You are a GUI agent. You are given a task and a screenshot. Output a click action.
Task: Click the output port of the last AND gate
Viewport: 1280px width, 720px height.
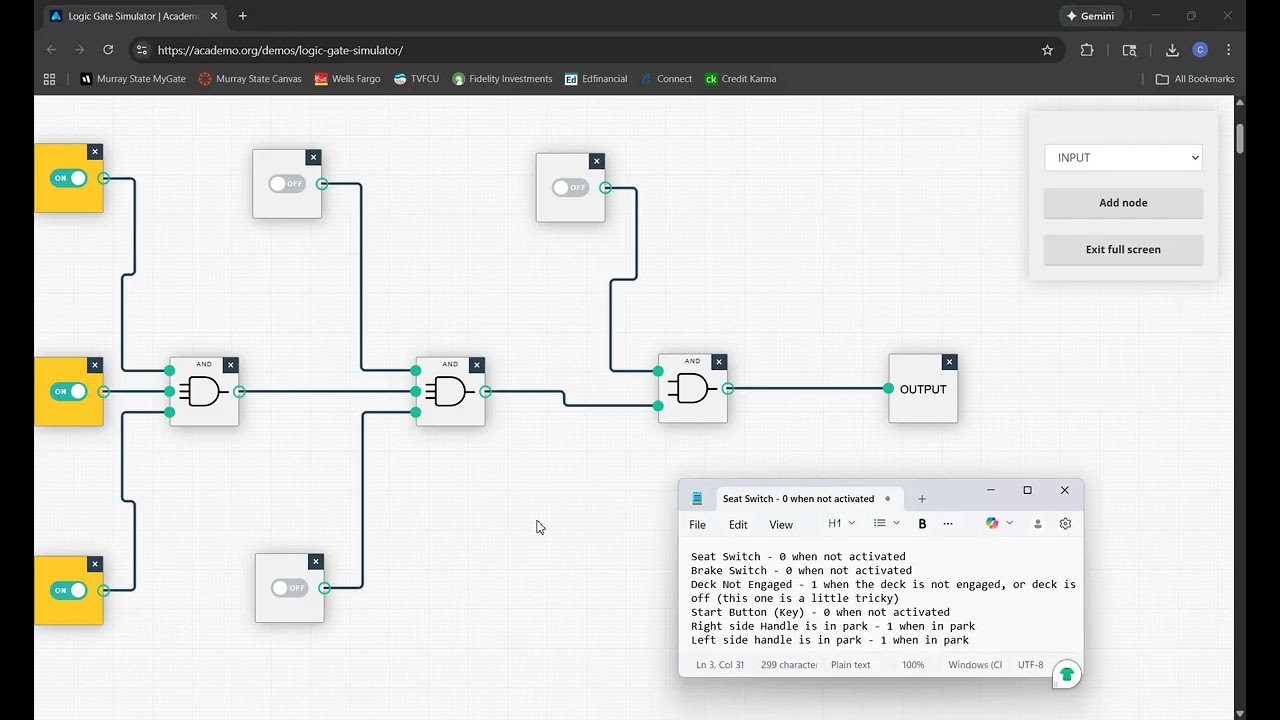point(728,388)
